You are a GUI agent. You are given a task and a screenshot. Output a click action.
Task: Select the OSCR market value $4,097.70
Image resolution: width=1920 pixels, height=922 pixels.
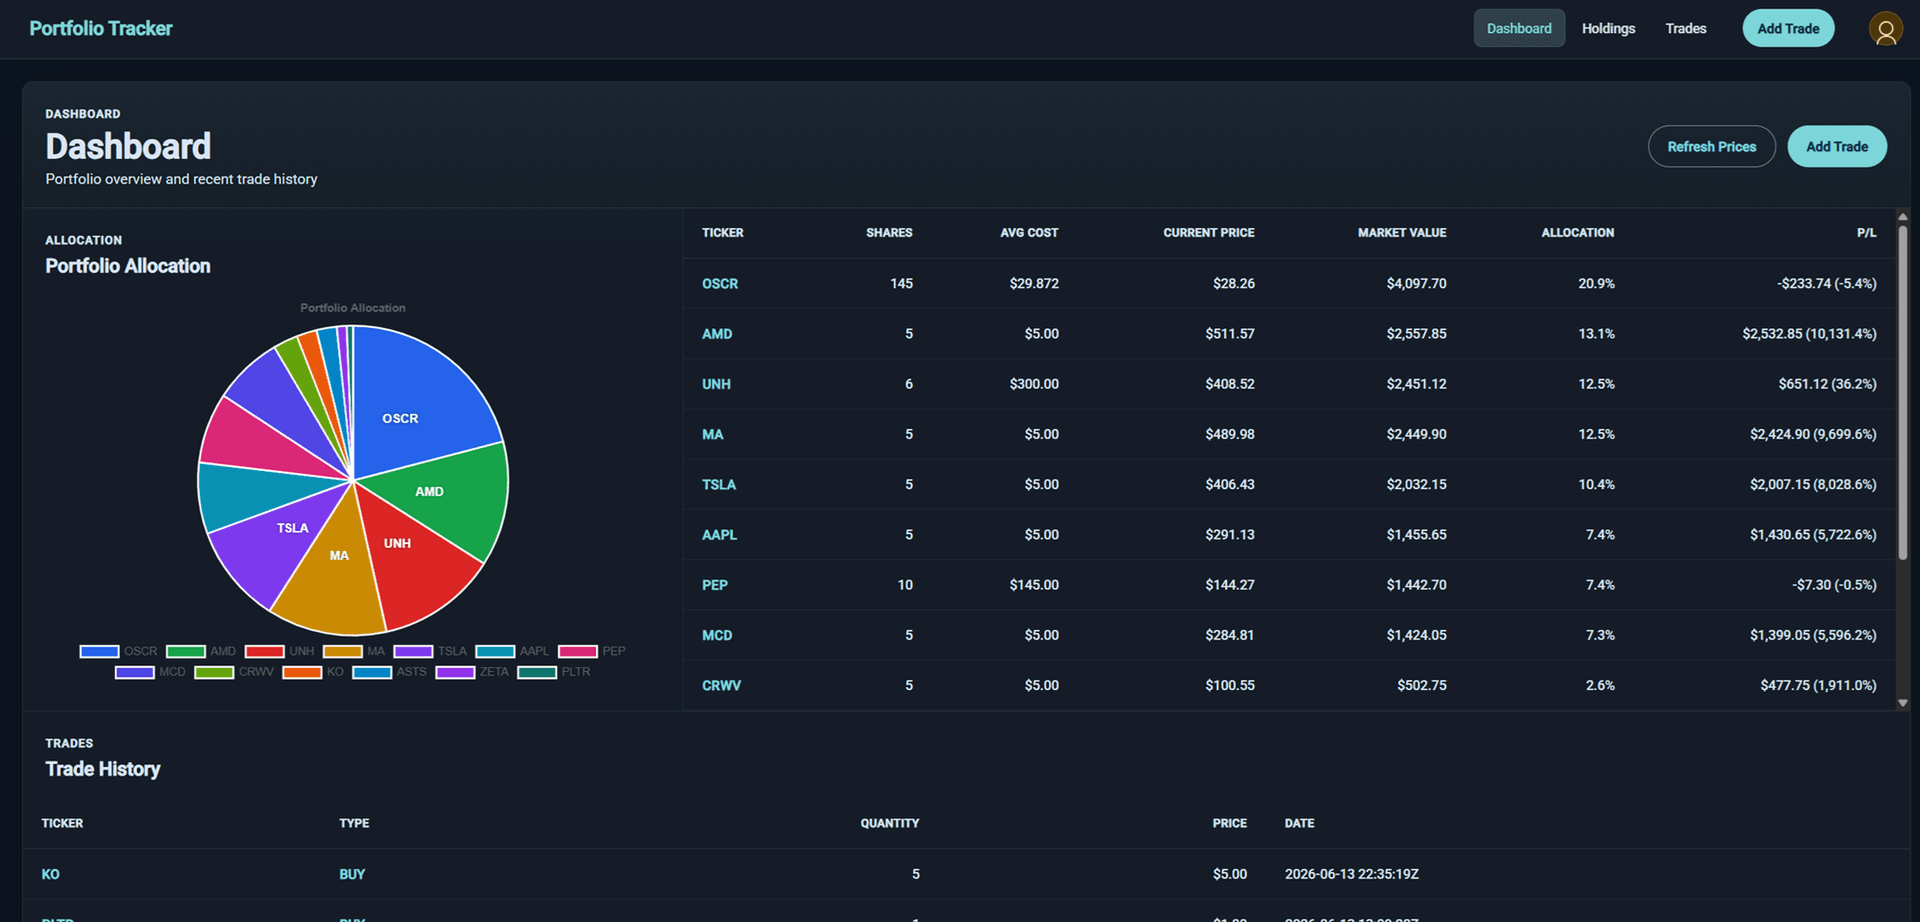[1416, 284]
